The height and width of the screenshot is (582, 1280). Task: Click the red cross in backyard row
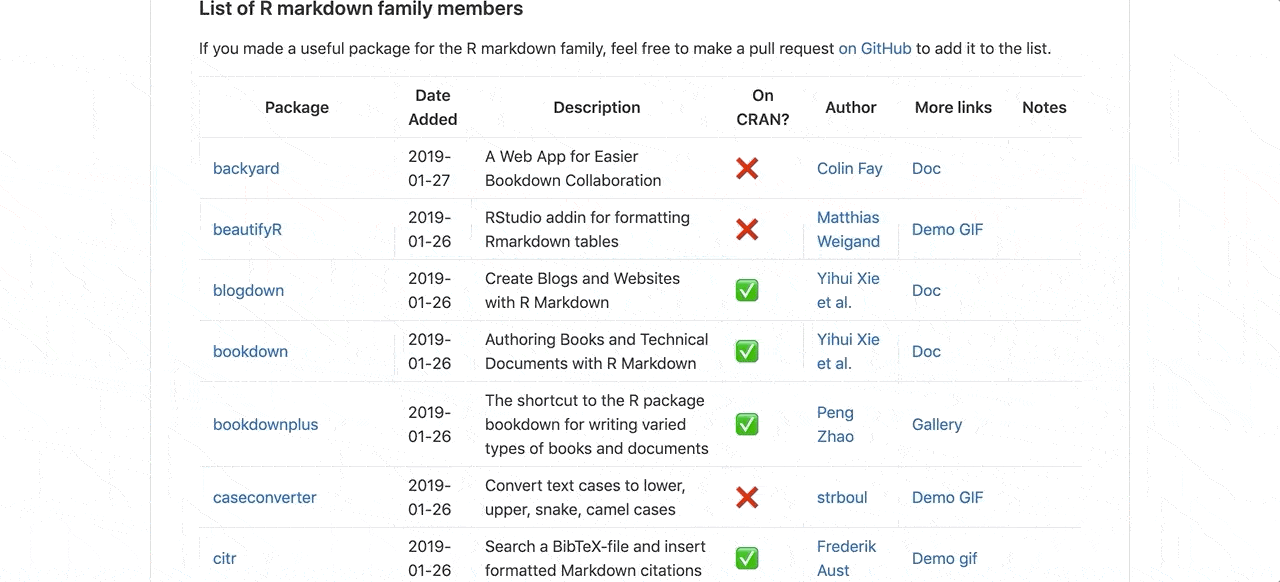[x=747, y=169]
